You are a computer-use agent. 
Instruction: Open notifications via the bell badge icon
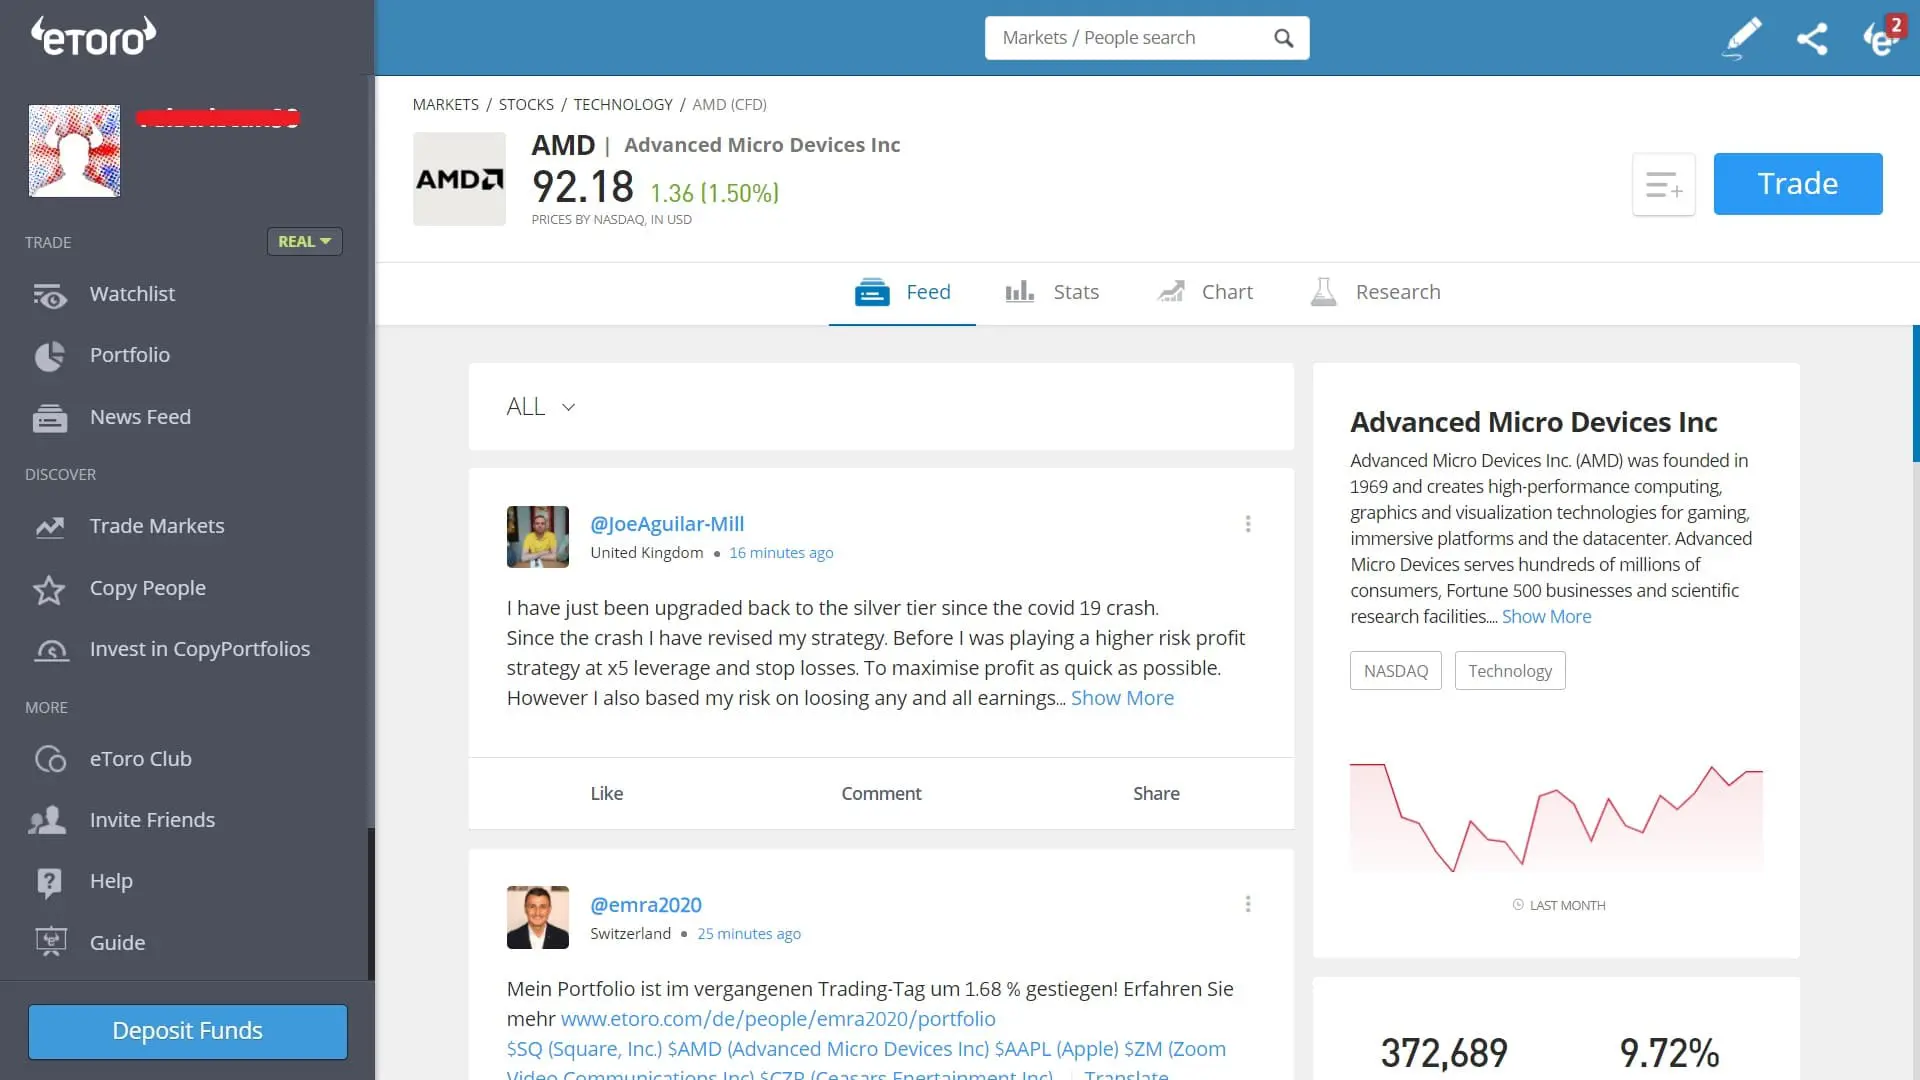(1882, 38)
